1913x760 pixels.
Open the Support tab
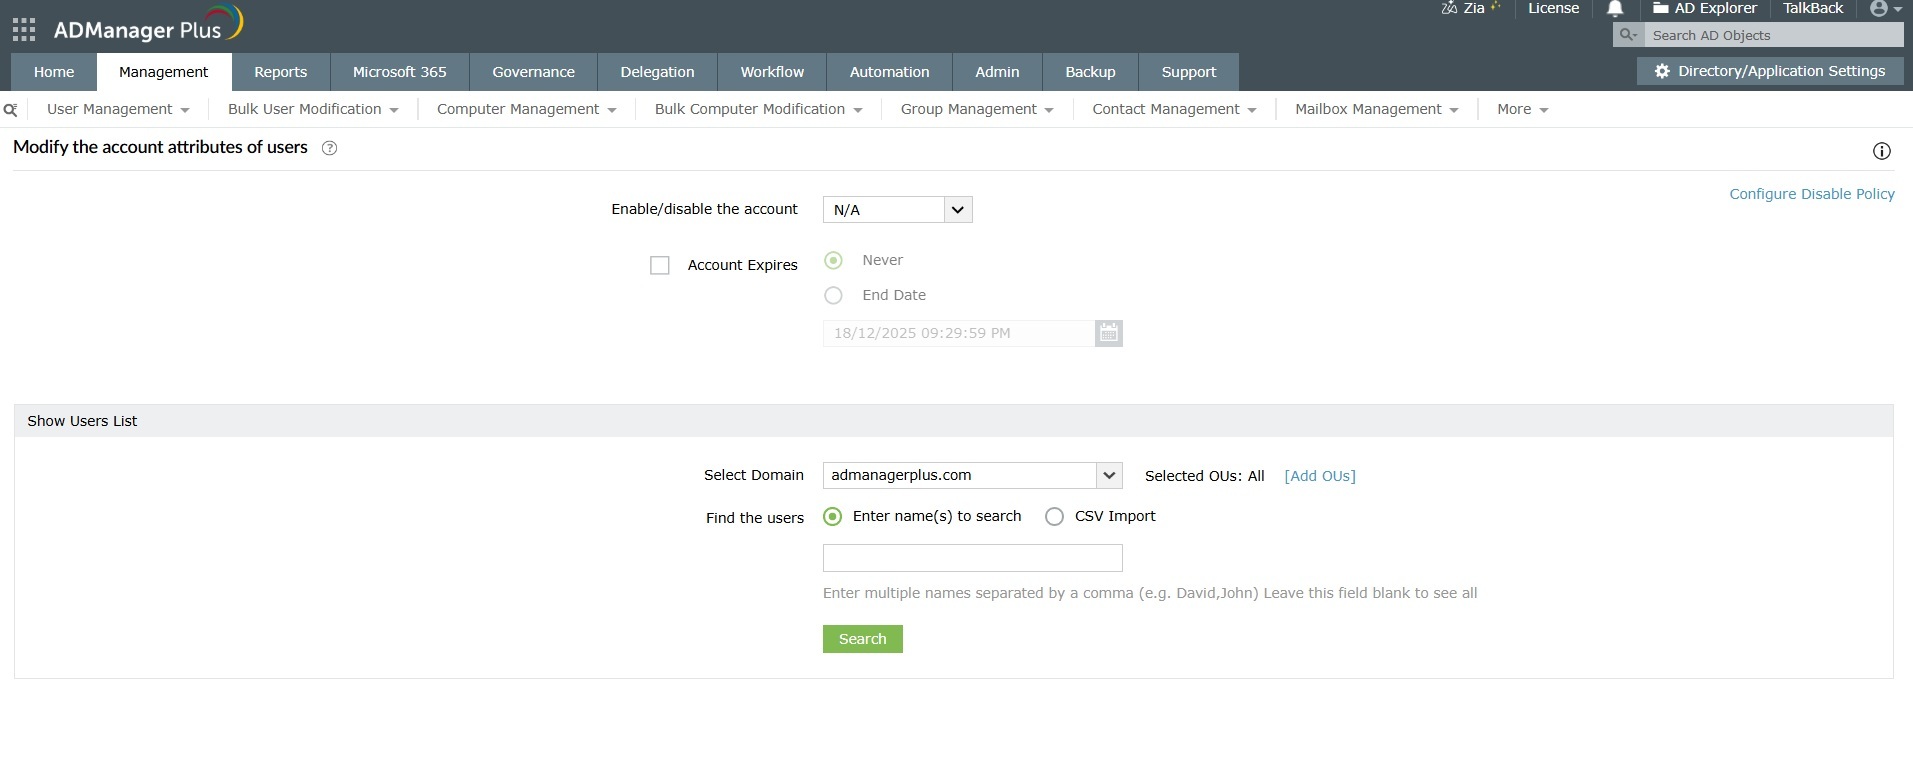[x=1189, y=72]
